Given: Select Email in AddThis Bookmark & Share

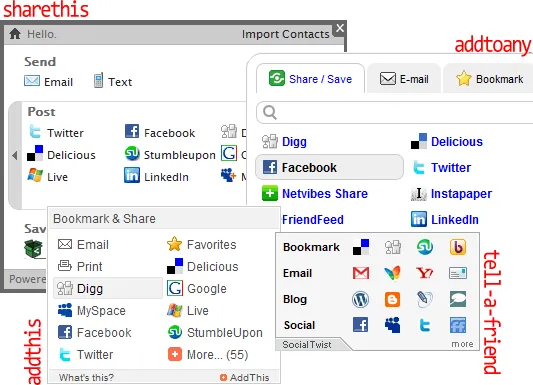Looking at the screenshot, I should coord(83,244).
